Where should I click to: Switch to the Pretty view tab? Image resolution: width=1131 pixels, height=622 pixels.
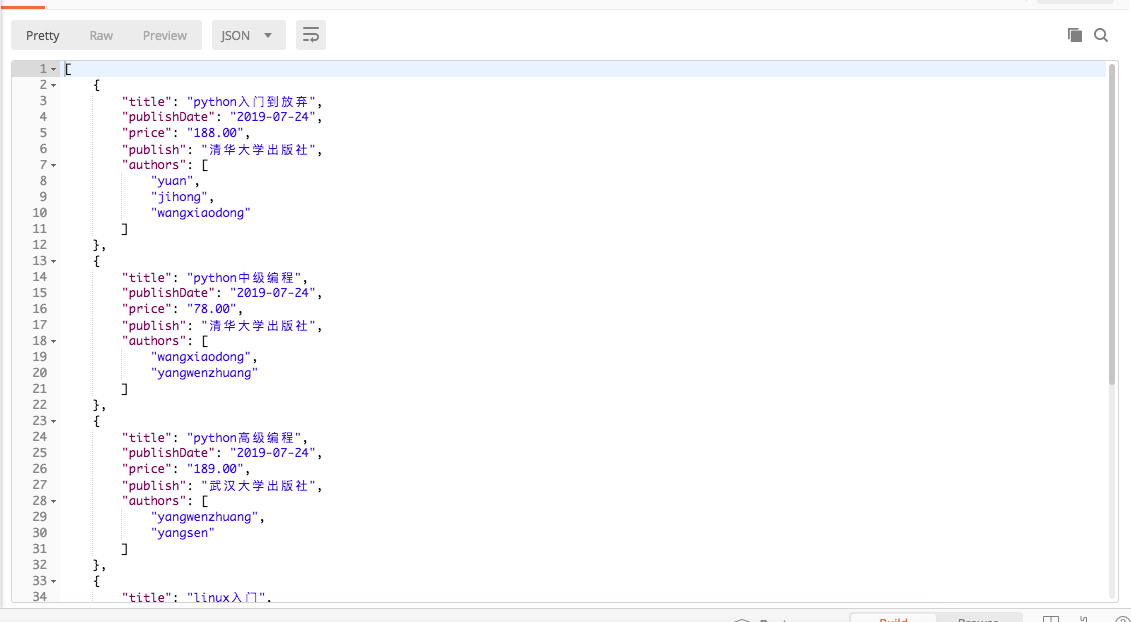tap(43, 35)
